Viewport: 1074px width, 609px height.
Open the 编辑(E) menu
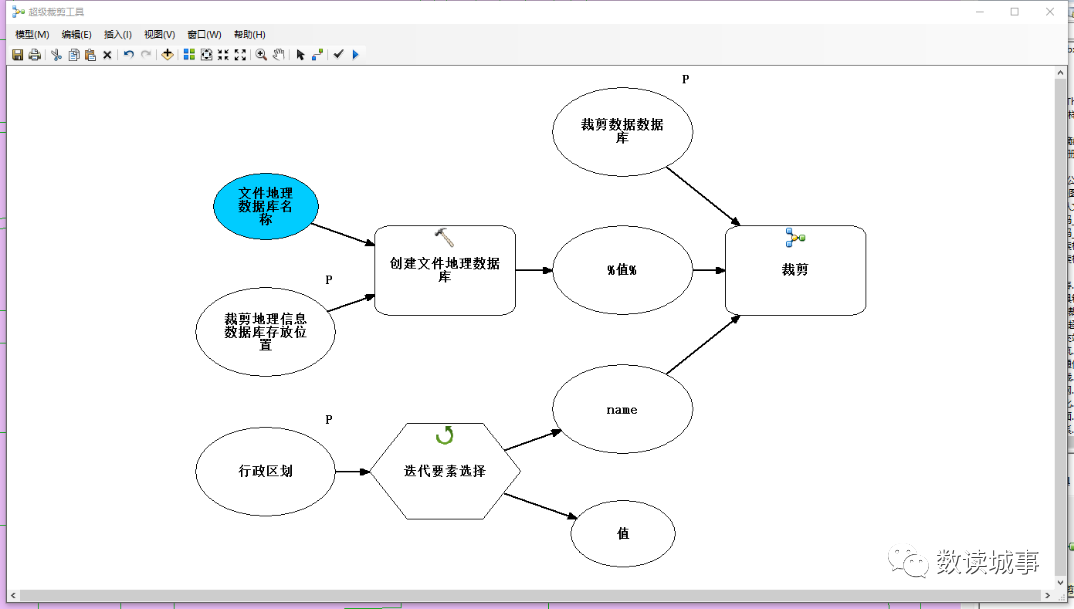point(76,34)
